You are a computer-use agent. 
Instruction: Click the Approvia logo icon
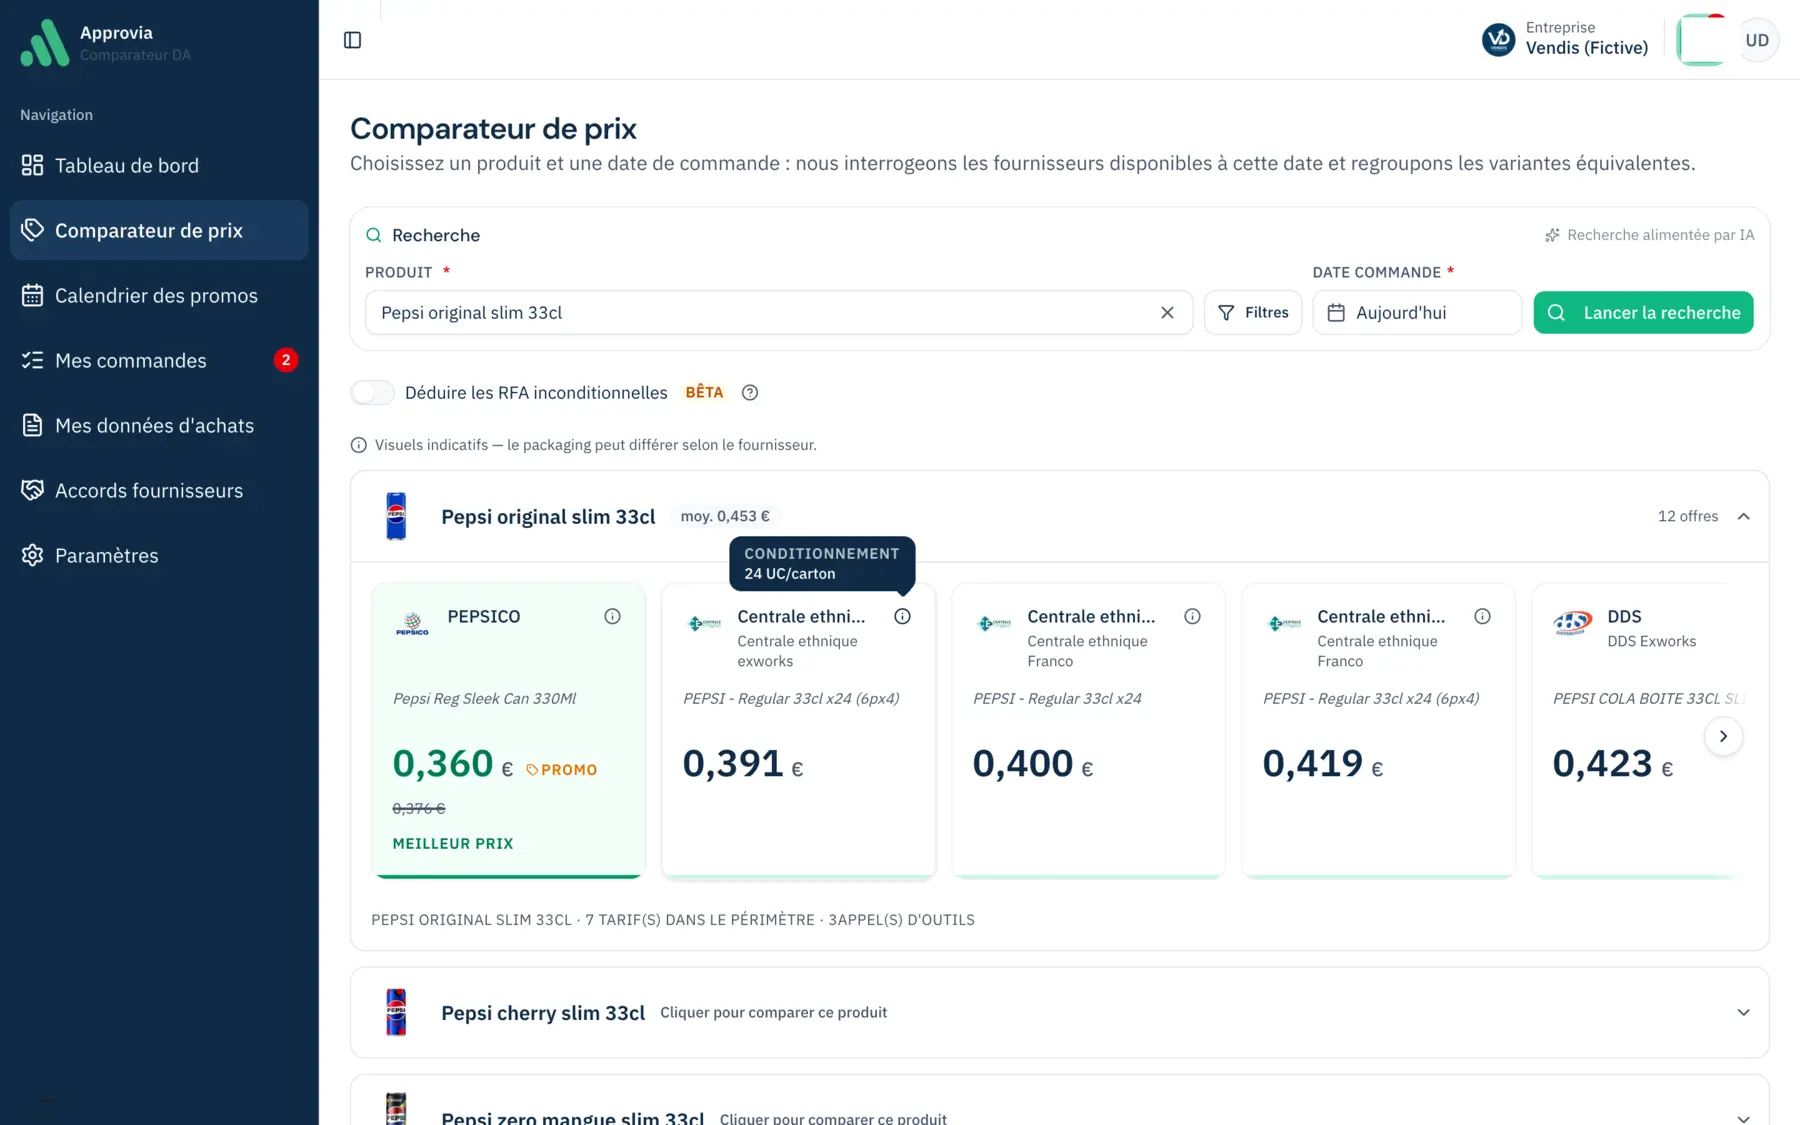point(45,42)
